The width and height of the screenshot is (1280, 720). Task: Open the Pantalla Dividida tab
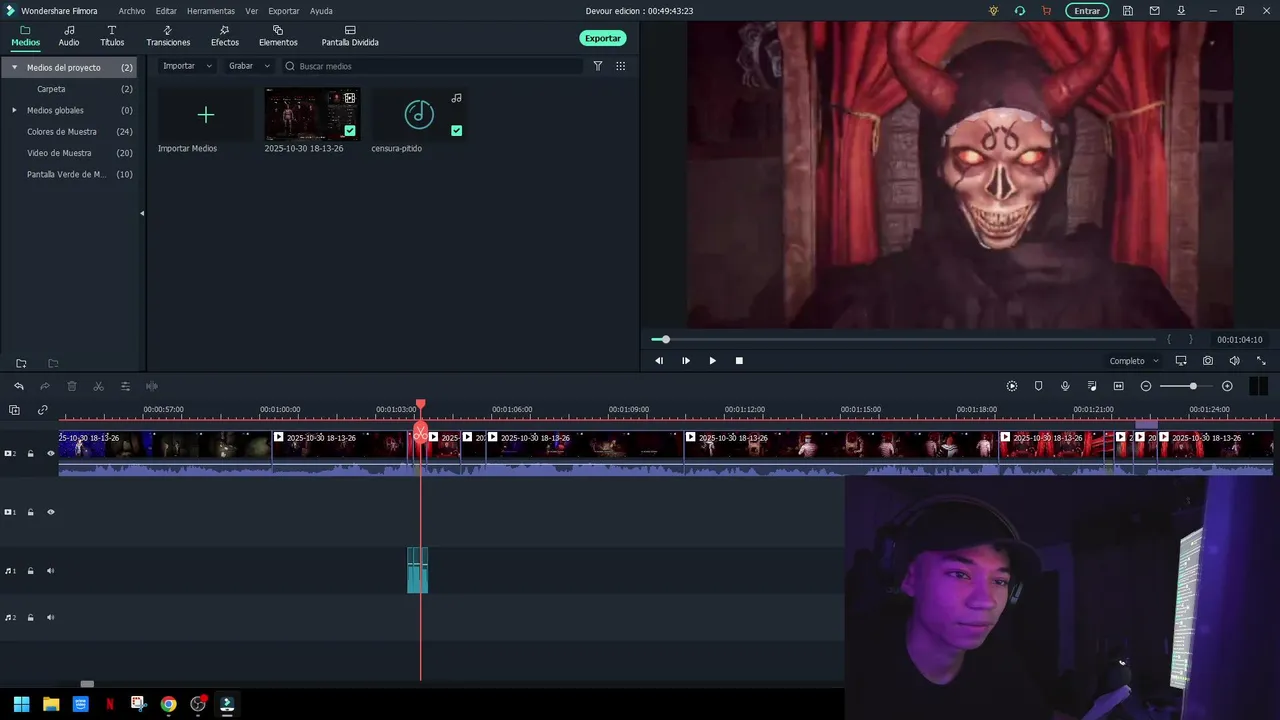(350, 37)
